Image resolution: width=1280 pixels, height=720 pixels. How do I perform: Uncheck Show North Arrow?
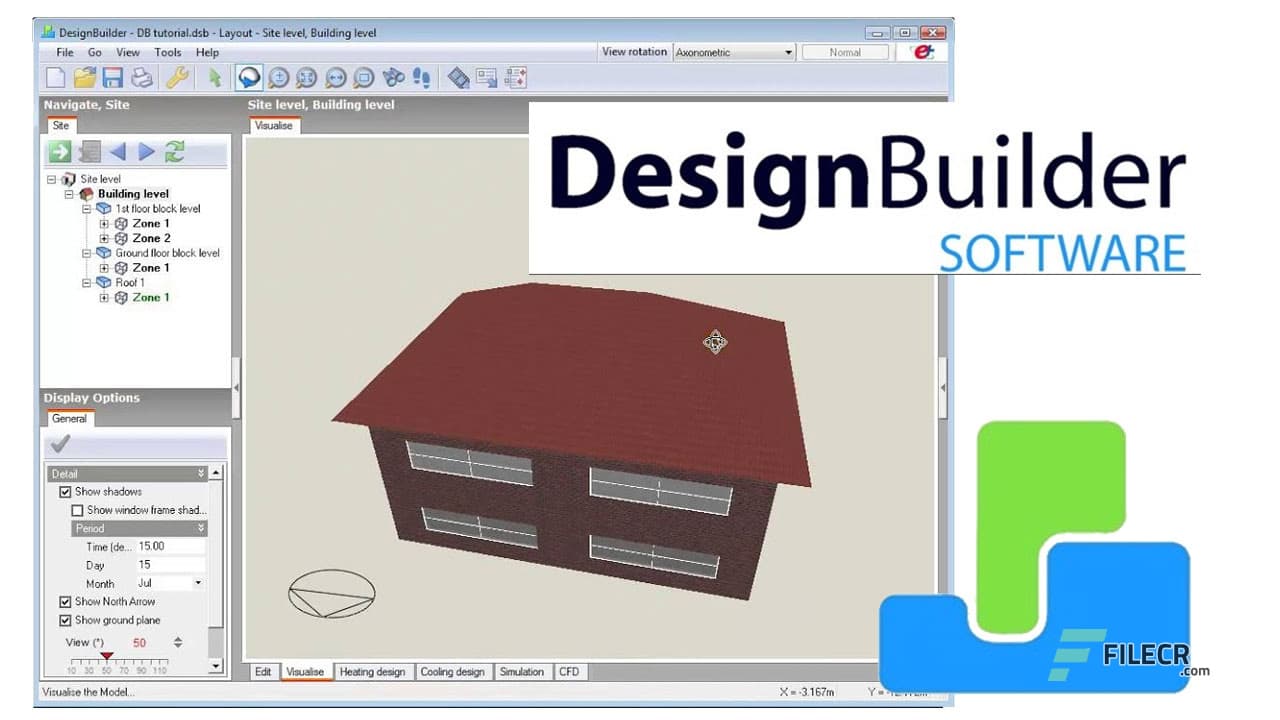tap(64, 601)
